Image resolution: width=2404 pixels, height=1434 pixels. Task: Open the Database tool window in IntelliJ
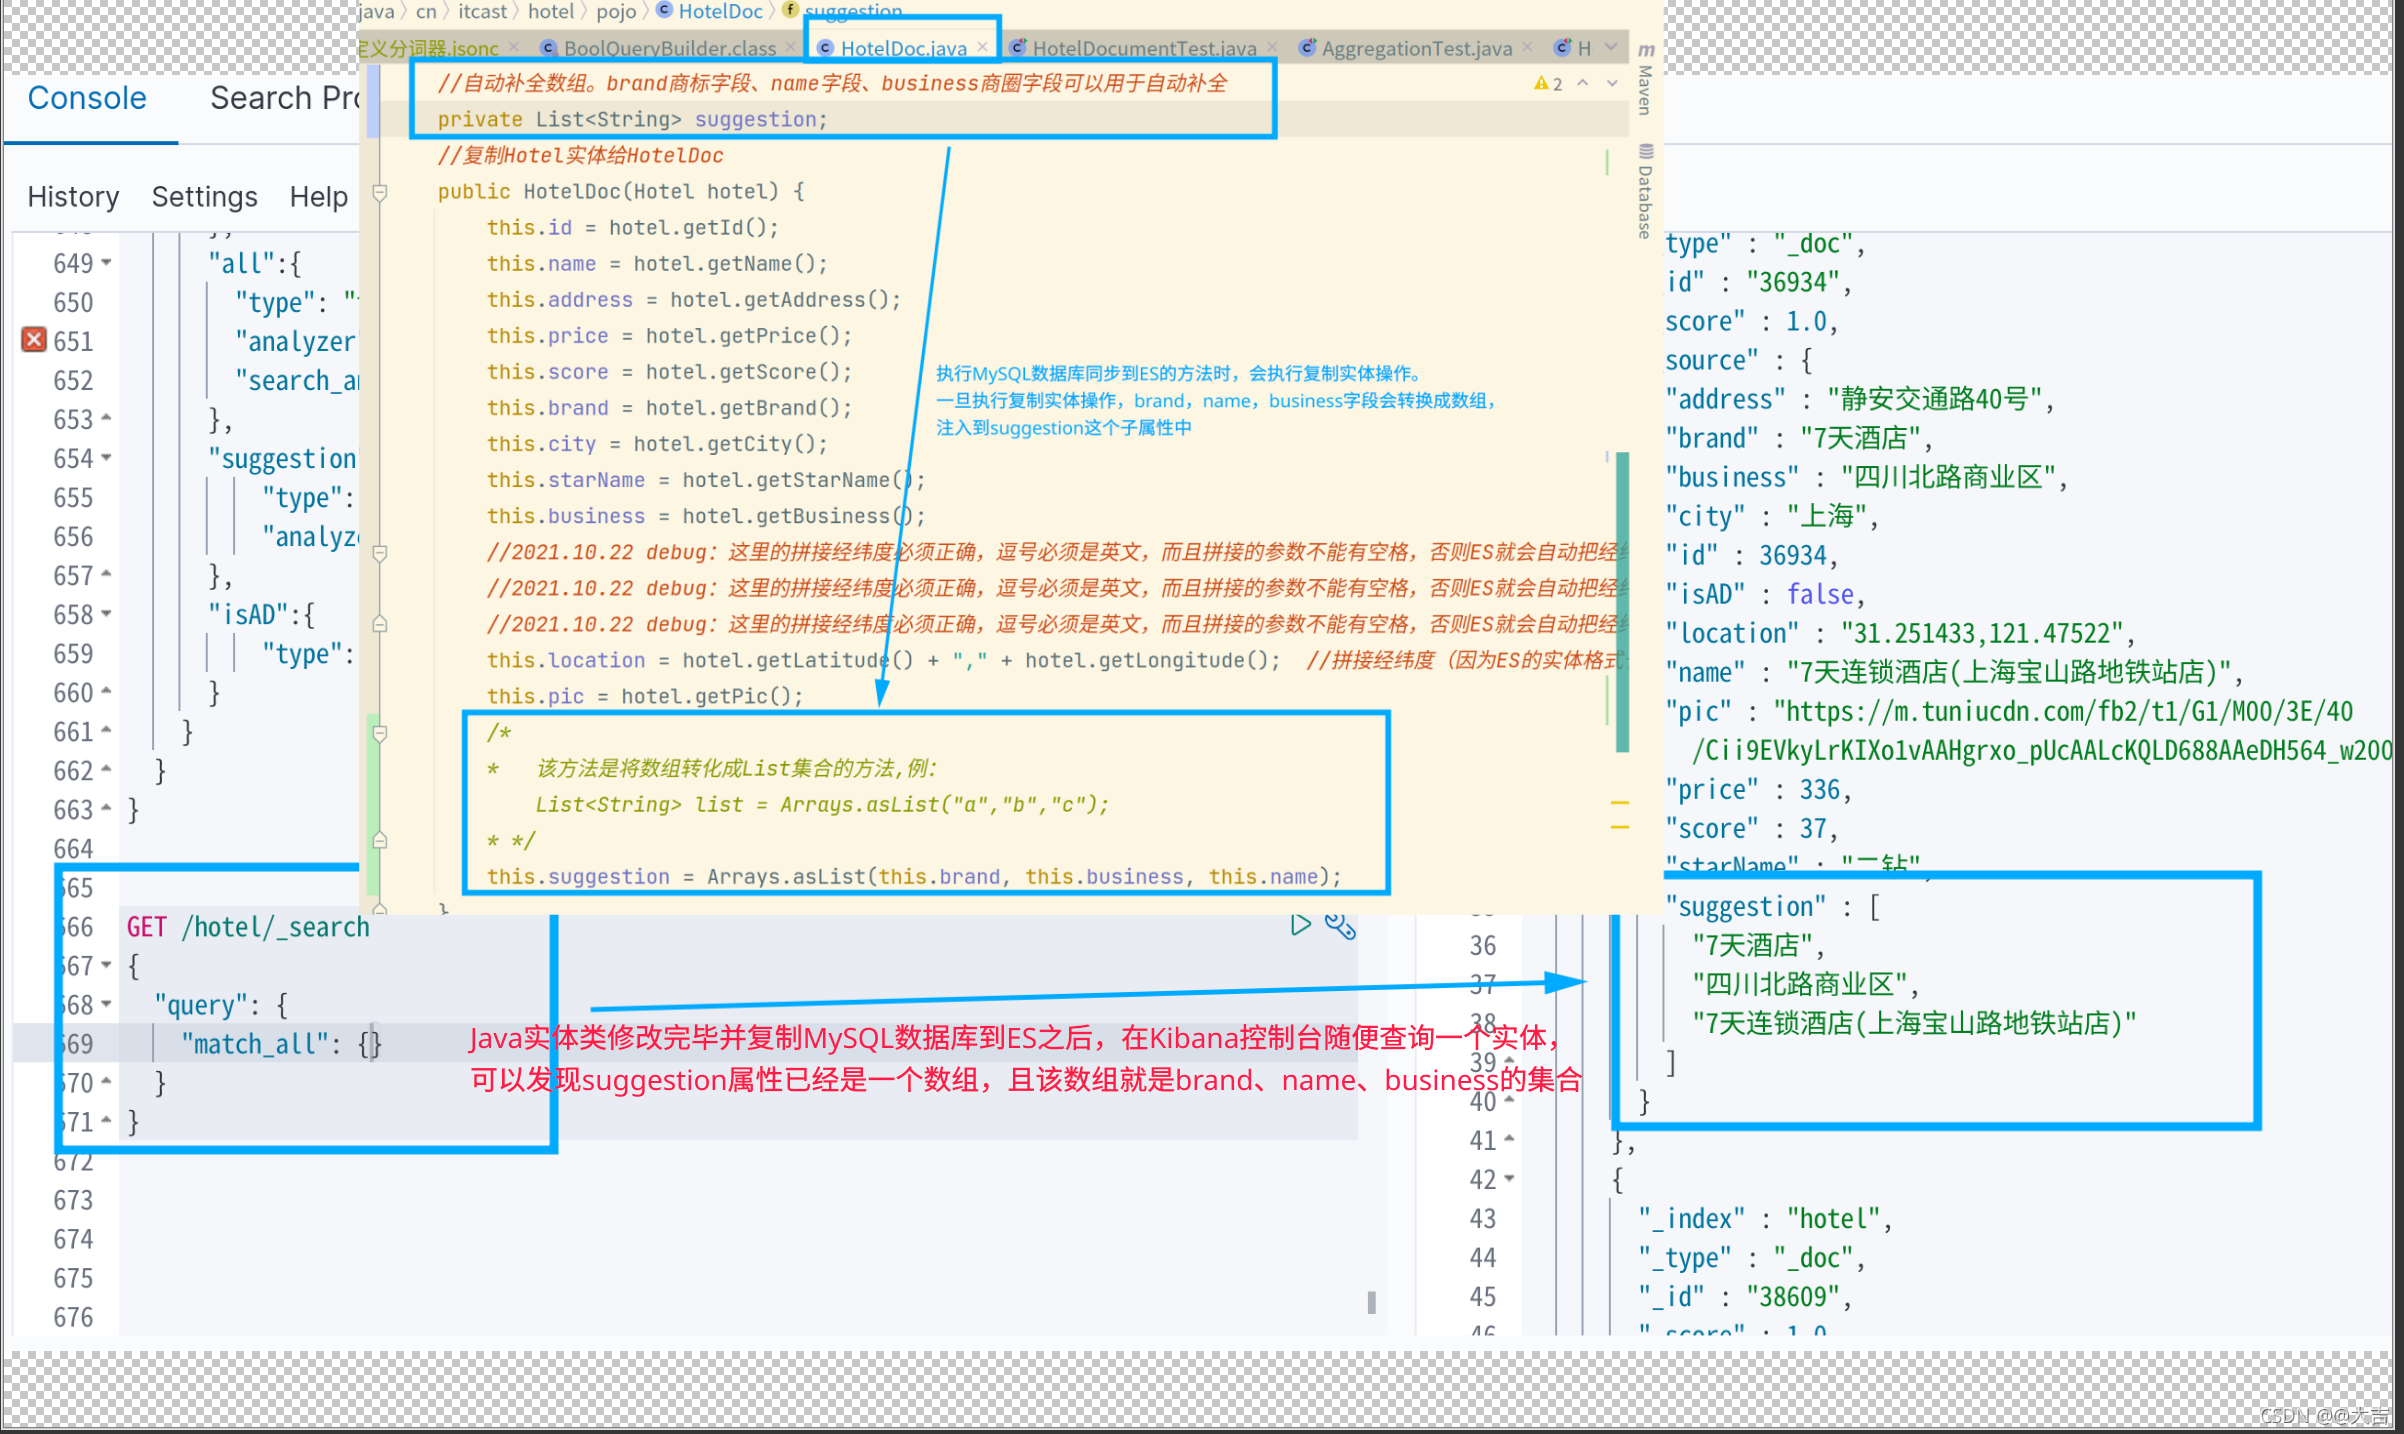tap(1645, 190)
